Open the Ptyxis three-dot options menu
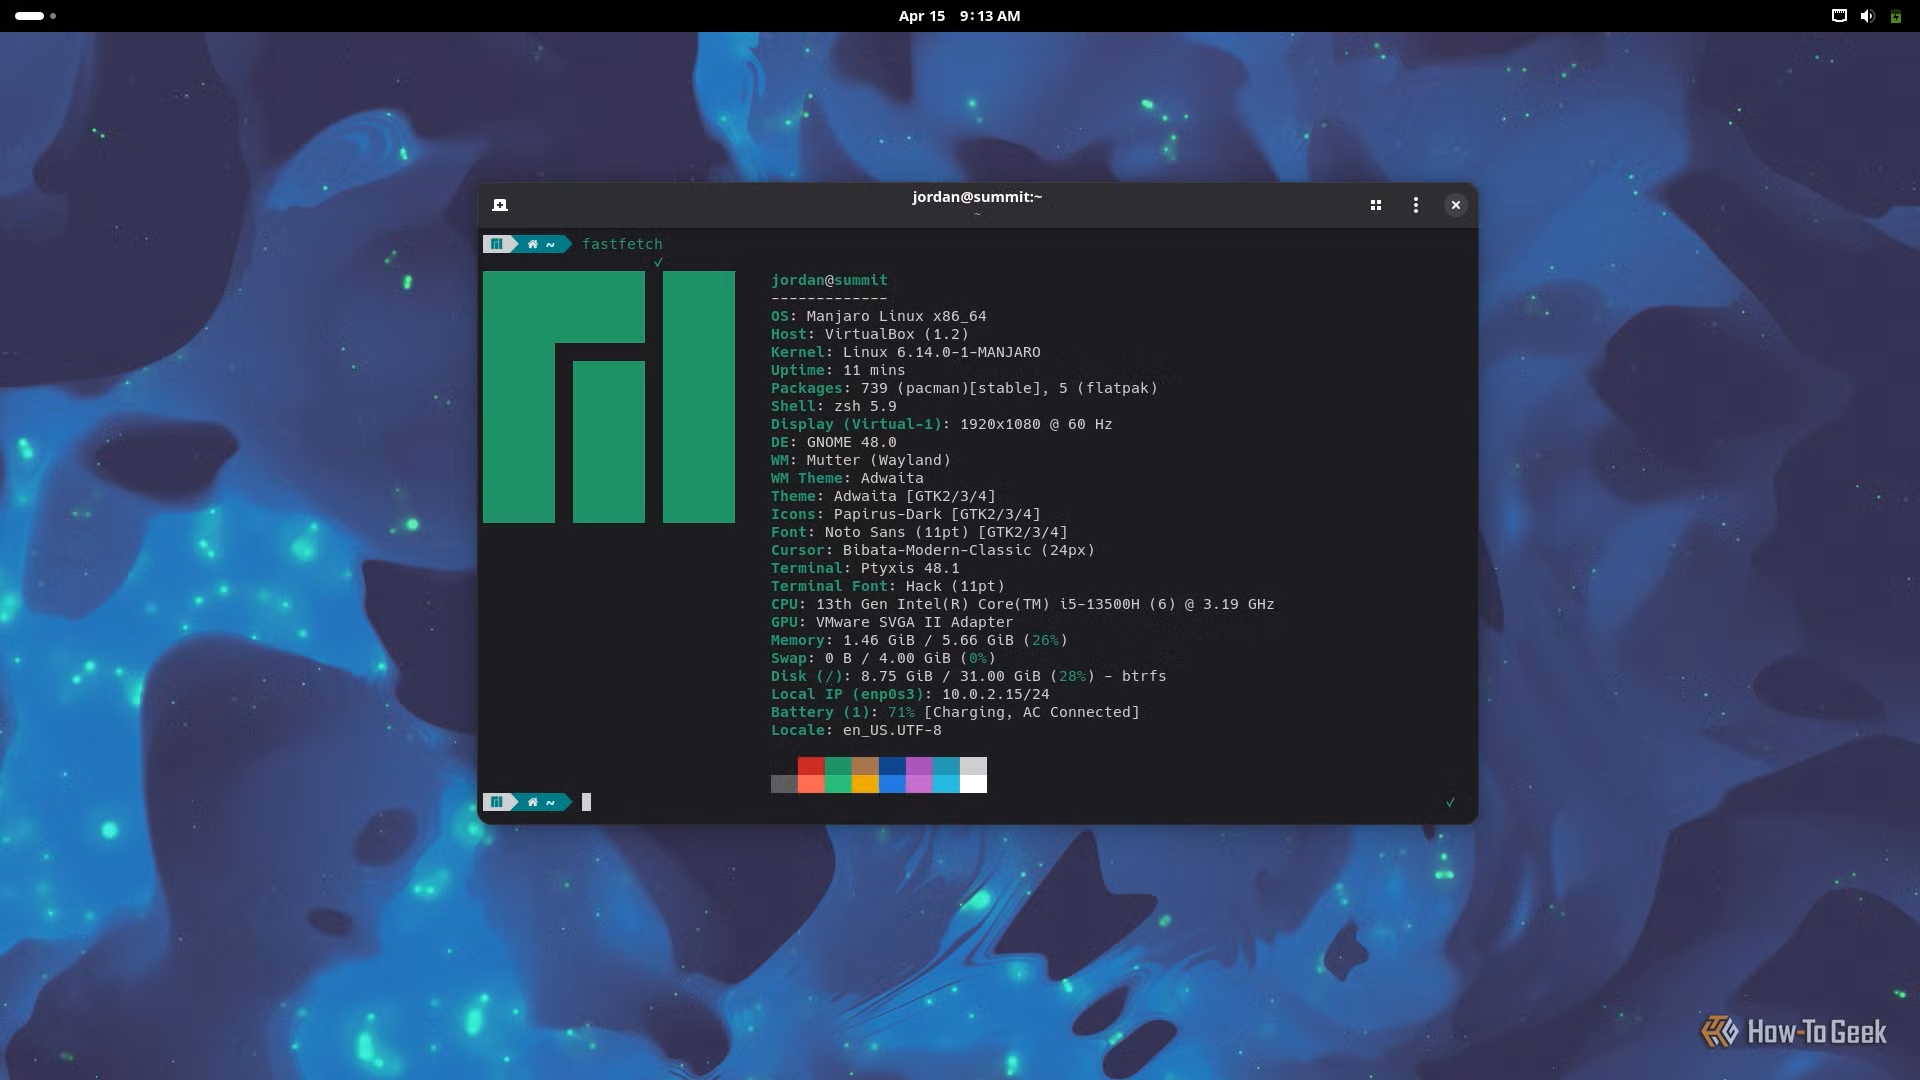This screenshot has height=1080, width=1920. (x=1416, y=205)
